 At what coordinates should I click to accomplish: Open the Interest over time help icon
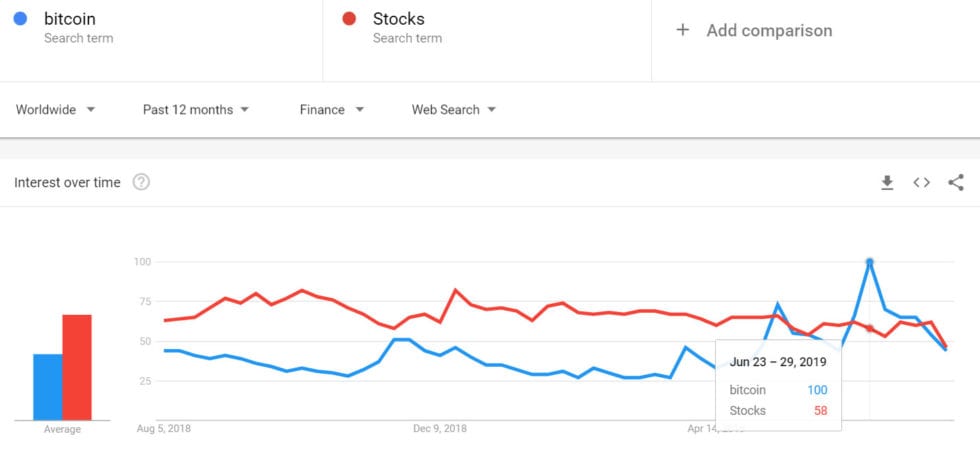coord(142,182)
